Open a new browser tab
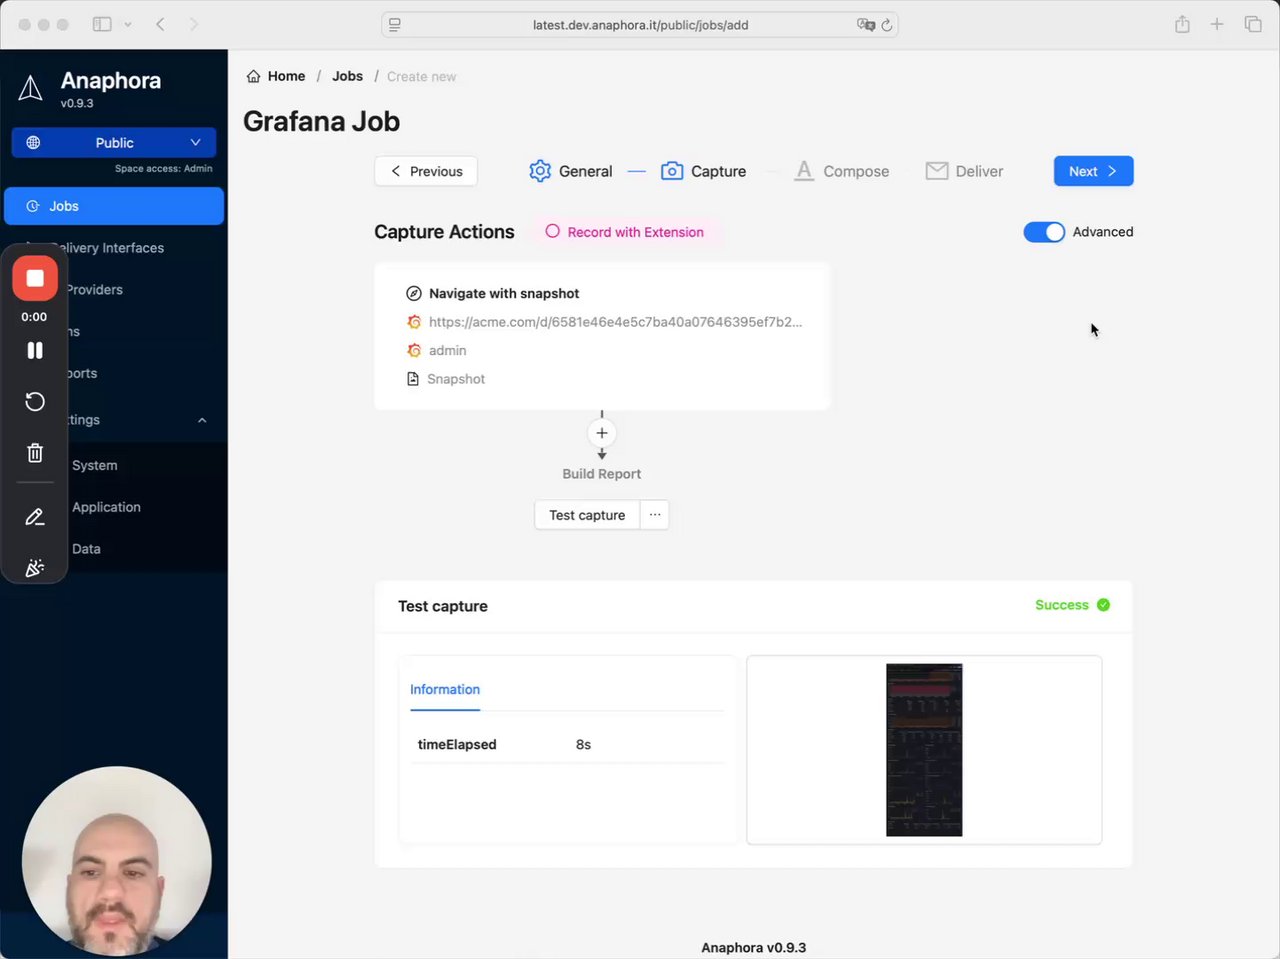The height and width of the screenshot is (959, 1280). (1217, 24)
